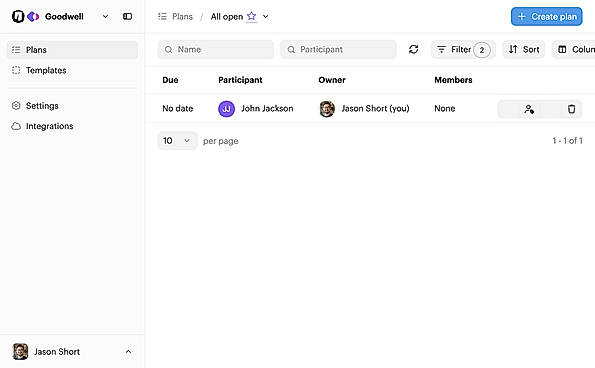The width and height of the screenshot is (595, 368).
Task: Change the 10 per page selector
Action: tap(177, 141)
